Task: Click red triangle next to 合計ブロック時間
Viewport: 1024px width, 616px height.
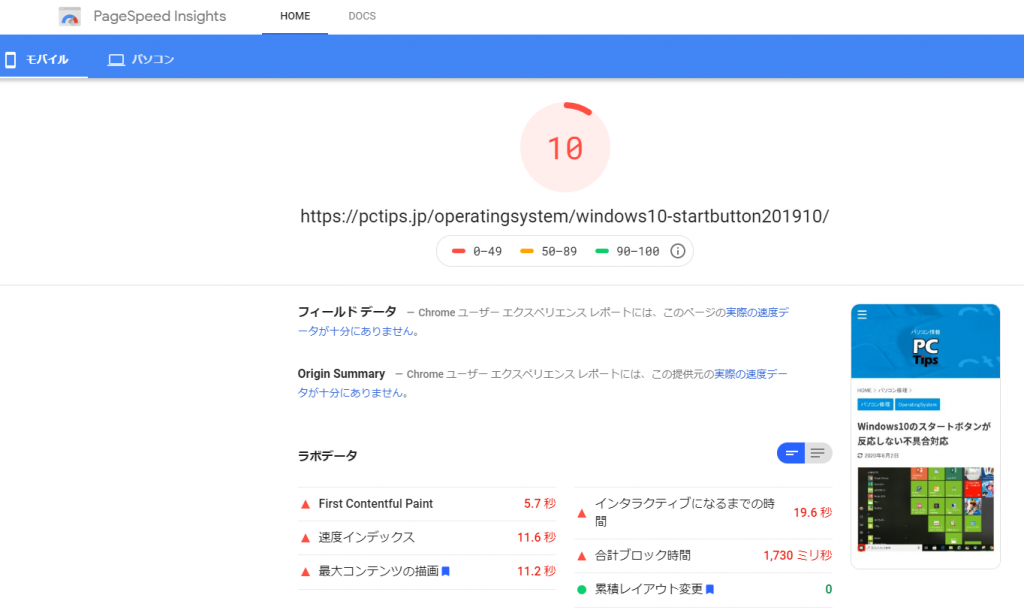Action: point(582,556)
